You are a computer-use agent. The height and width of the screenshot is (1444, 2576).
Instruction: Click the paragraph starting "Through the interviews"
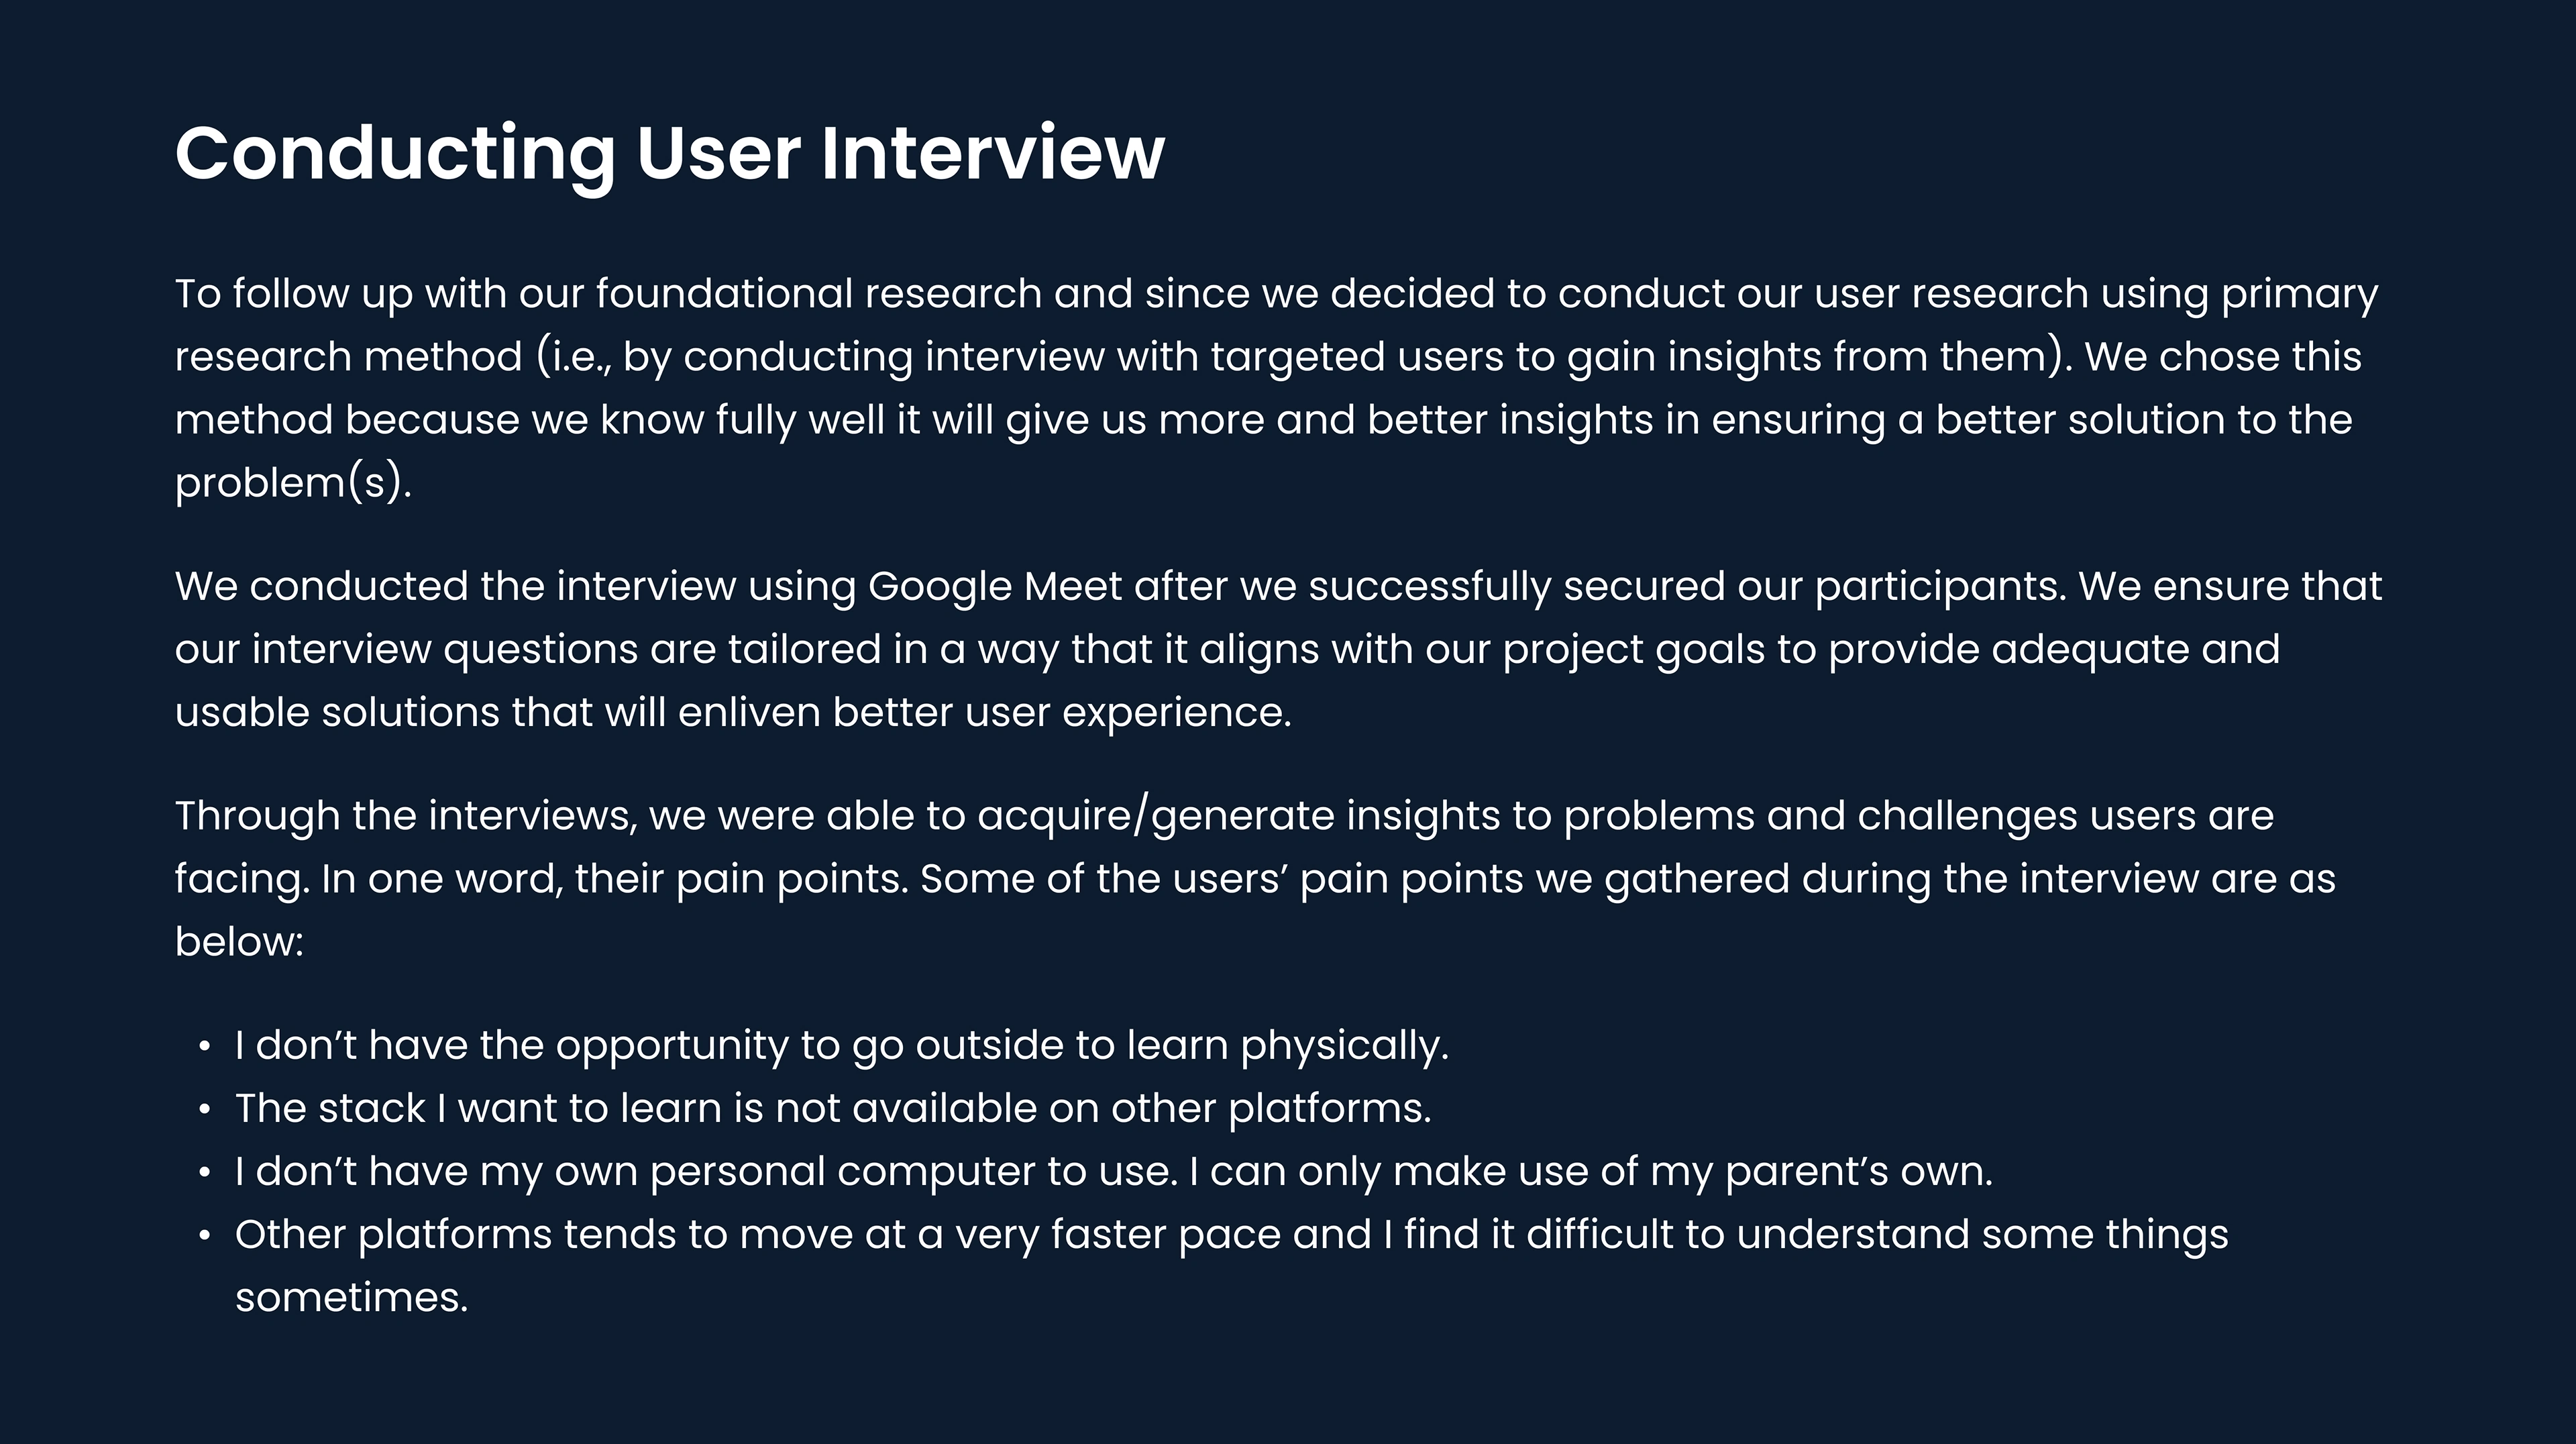tap(1255, 878)
